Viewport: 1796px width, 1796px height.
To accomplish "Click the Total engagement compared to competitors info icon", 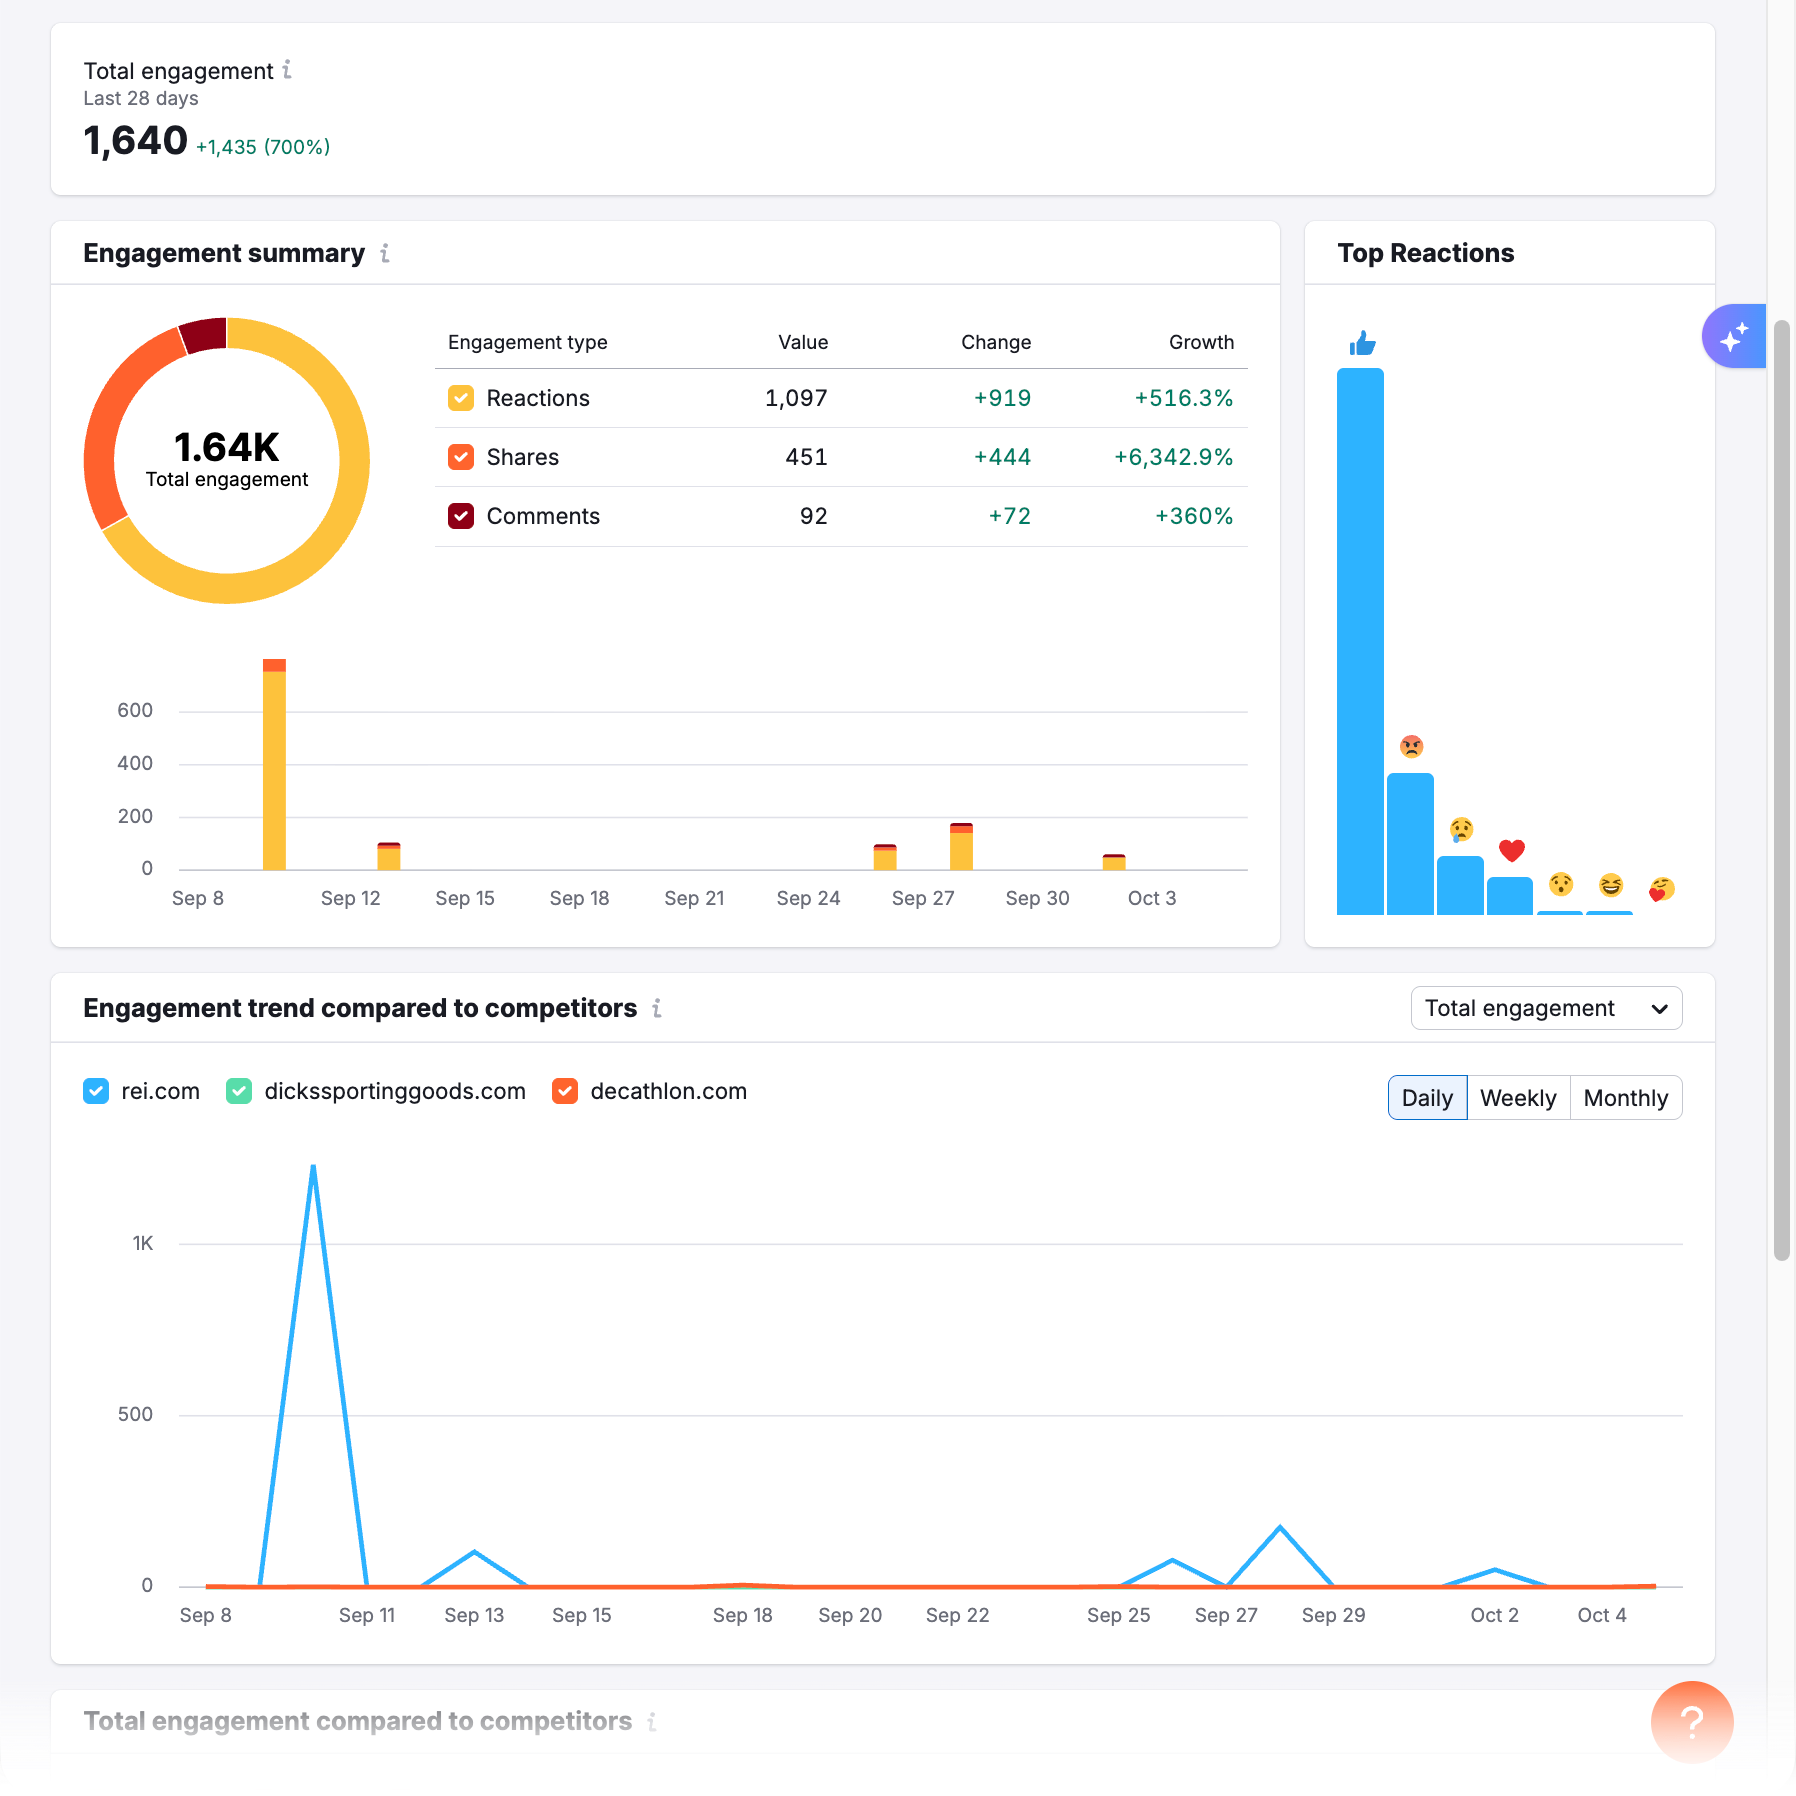I will pos(652,1721).
